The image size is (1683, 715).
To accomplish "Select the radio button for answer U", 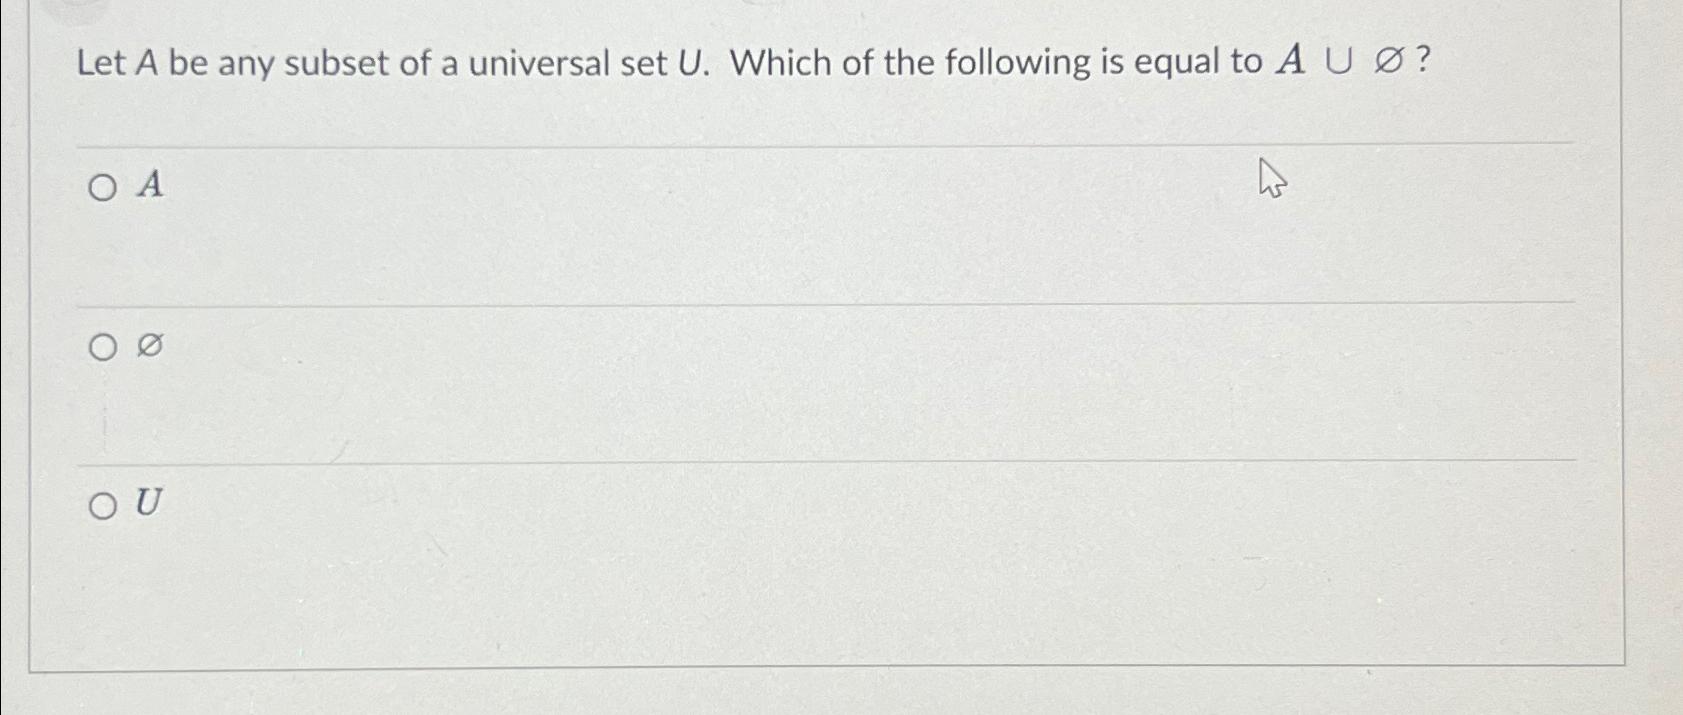I will (103, 507).
